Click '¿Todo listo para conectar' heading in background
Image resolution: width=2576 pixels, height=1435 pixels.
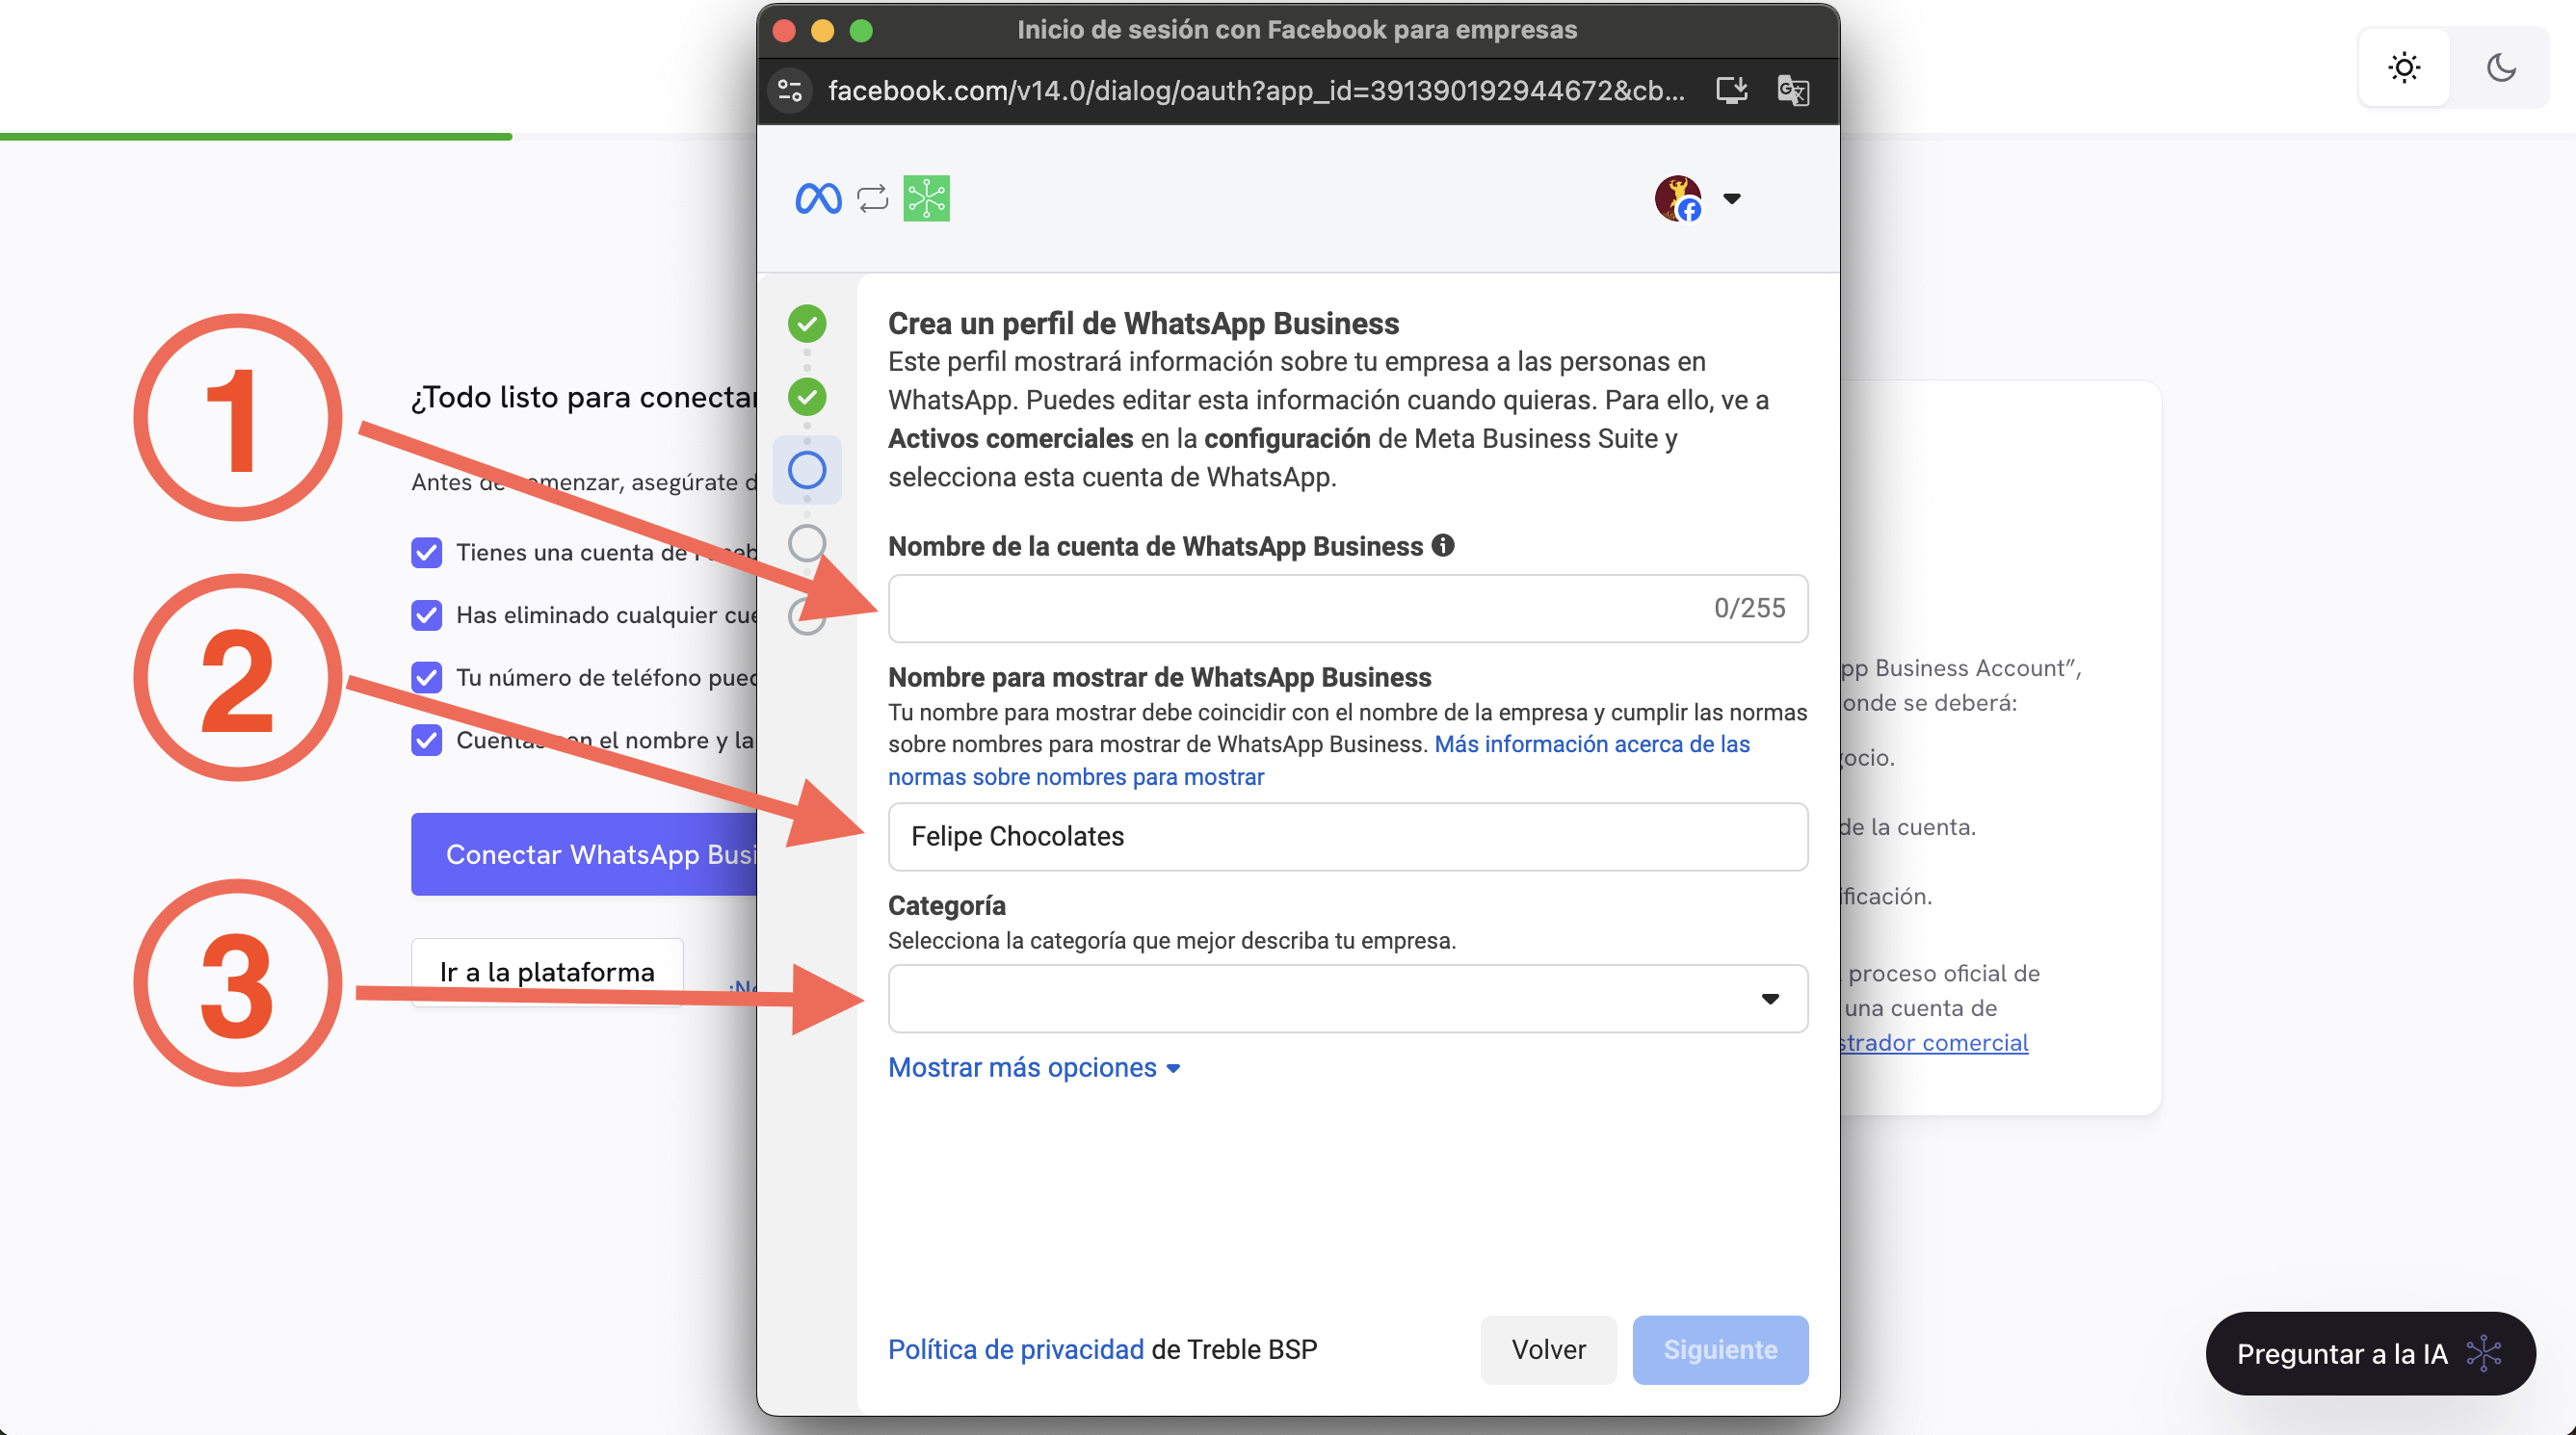pos(584,397)
